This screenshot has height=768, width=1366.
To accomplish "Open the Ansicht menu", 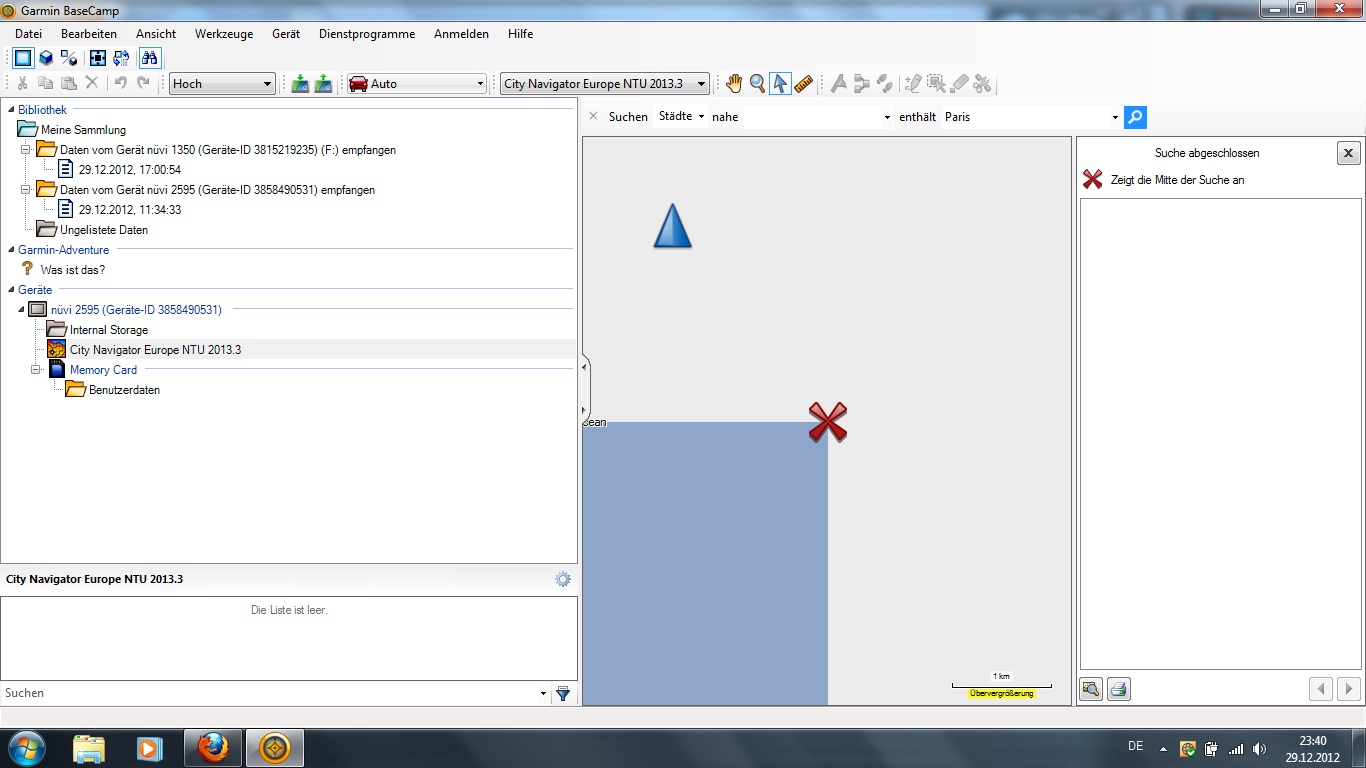I will coord(156,34).
